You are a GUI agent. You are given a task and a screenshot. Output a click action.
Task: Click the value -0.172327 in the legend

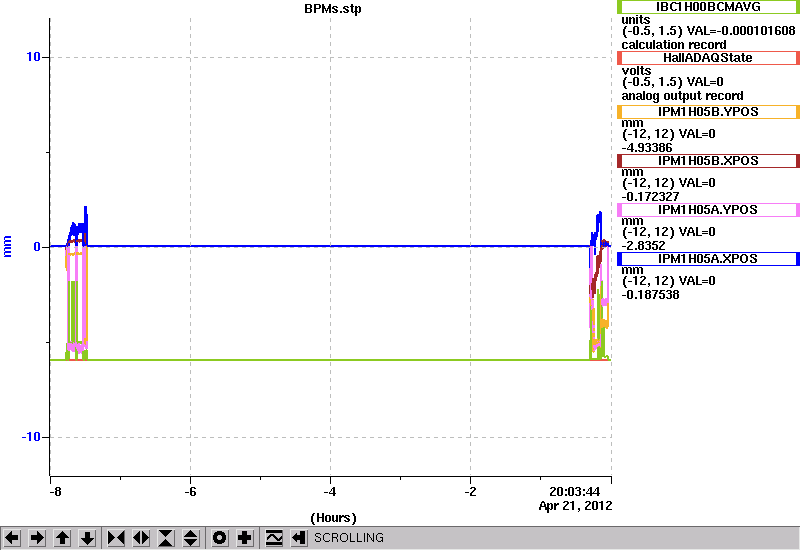tap(651, 196)
